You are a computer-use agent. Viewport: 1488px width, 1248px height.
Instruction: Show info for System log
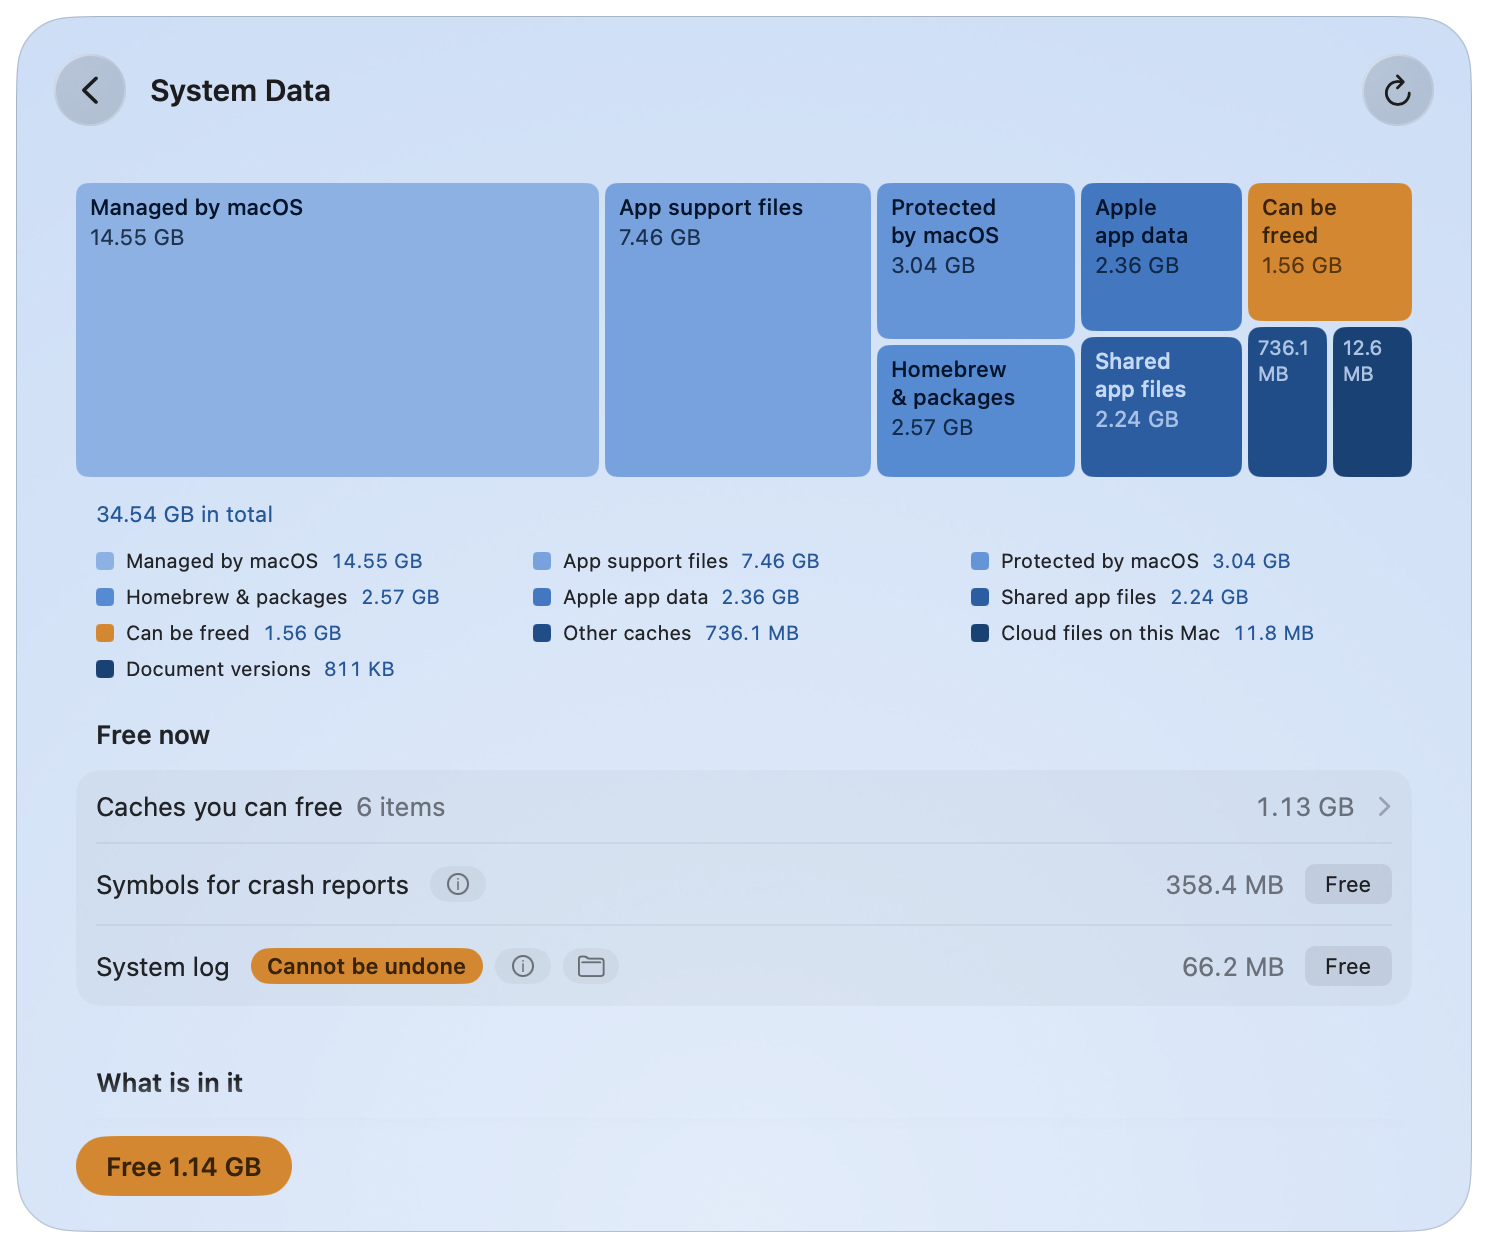(523, 966)
